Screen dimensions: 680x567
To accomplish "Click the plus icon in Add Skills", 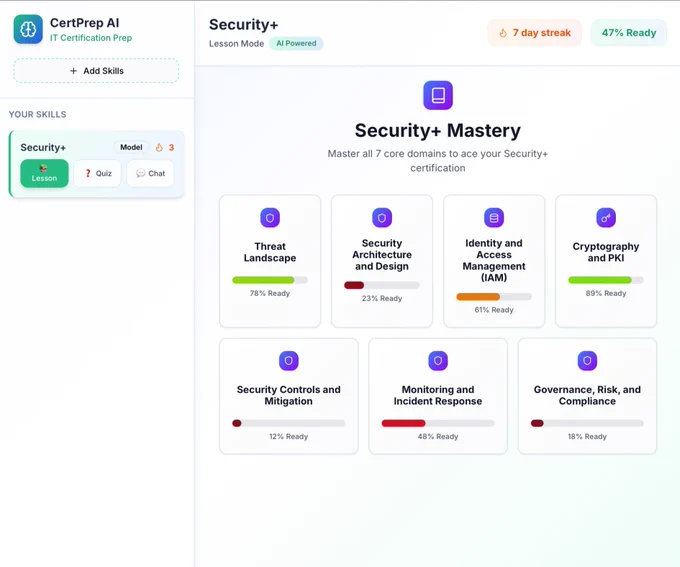I will (74, 71).
